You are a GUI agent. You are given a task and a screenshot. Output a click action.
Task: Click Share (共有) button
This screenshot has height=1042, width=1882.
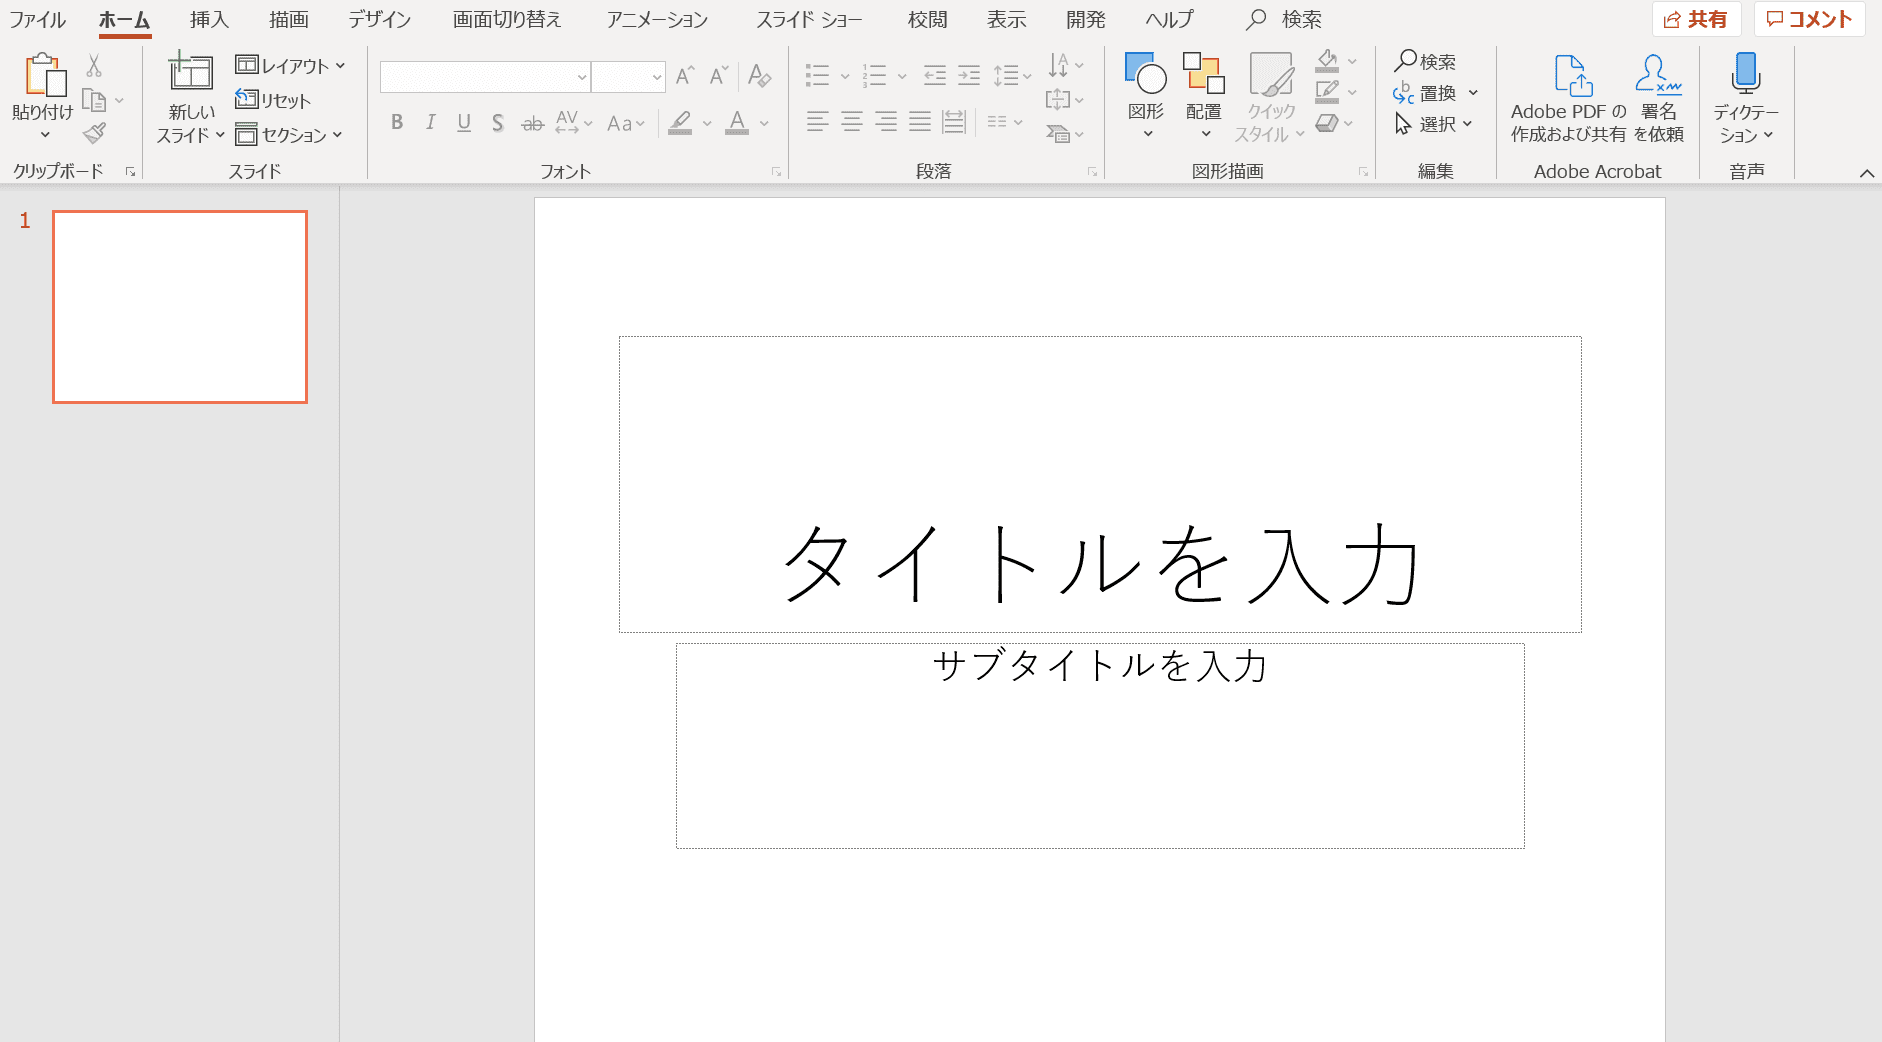(x=1696, y=19)
